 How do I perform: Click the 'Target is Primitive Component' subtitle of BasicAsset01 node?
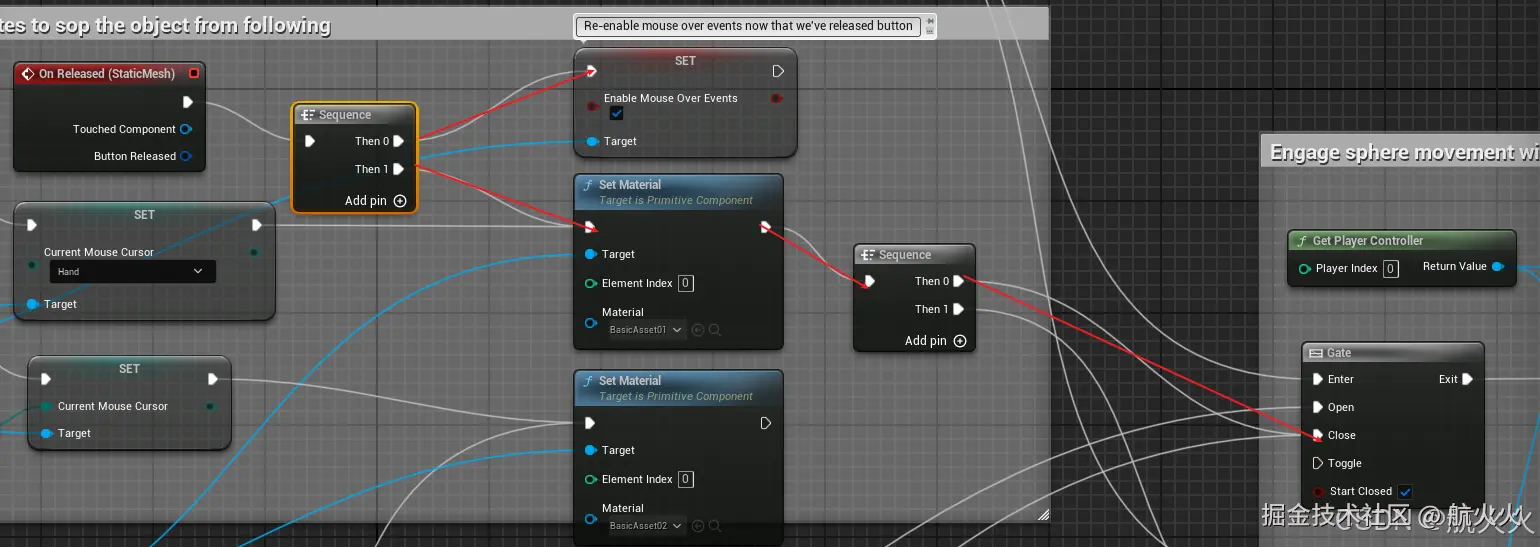(x=676, y=200)
